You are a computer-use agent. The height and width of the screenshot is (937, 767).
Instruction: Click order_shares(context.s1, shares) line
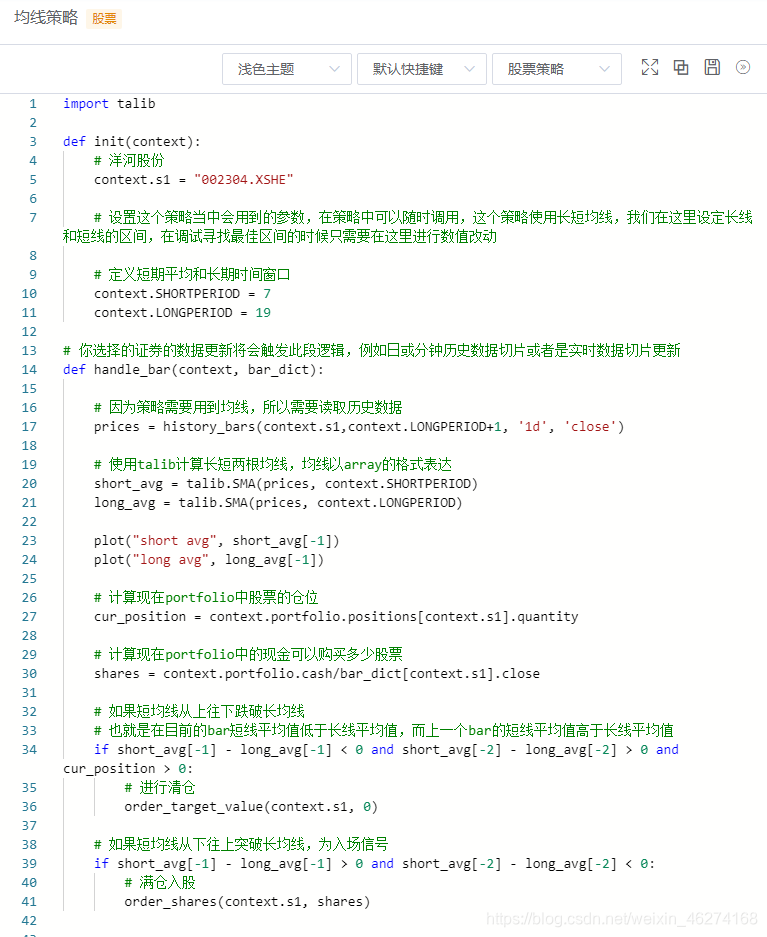247,902
